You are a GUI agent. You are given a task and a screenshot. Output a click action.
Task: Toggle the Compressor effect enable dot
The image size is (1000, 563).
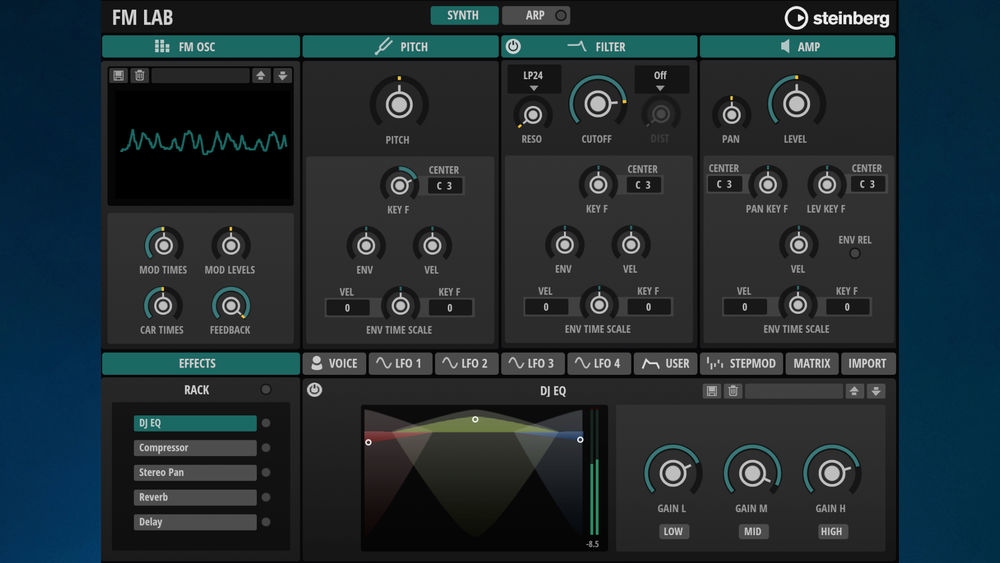266,448
